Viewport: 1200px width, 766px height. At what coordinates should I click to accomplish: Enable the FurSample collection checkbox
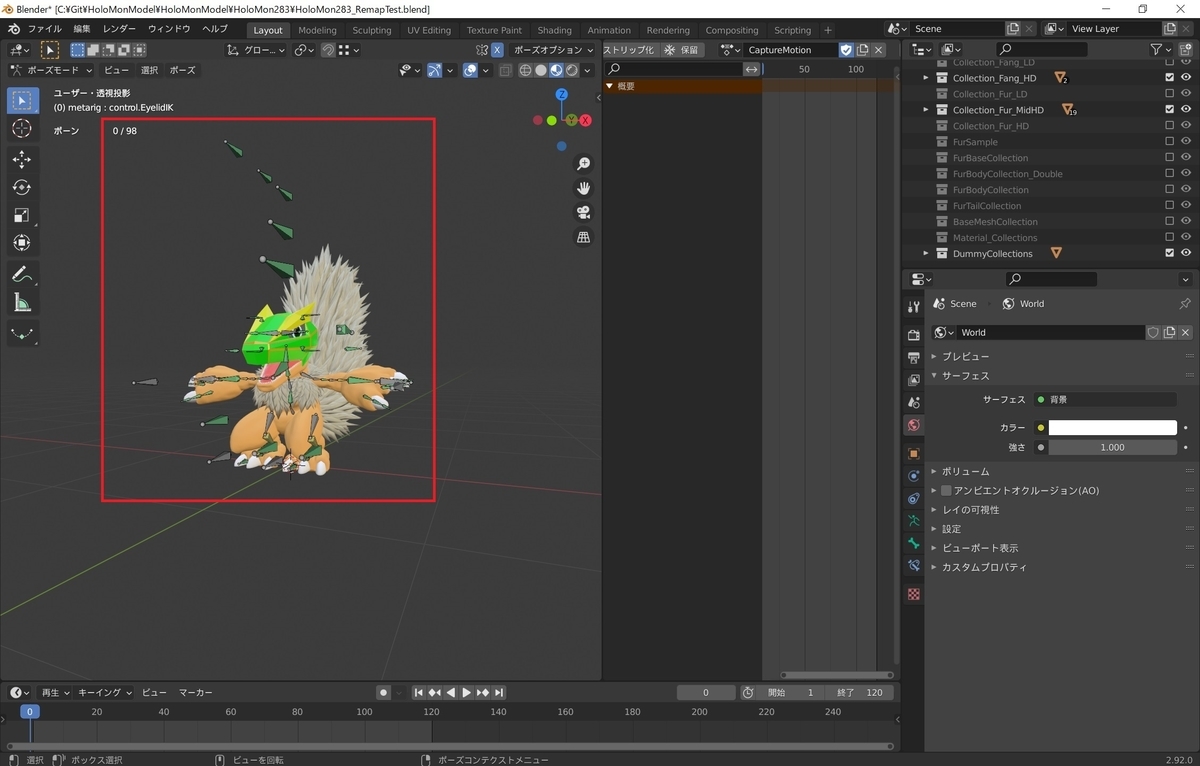click(1170, 142)
